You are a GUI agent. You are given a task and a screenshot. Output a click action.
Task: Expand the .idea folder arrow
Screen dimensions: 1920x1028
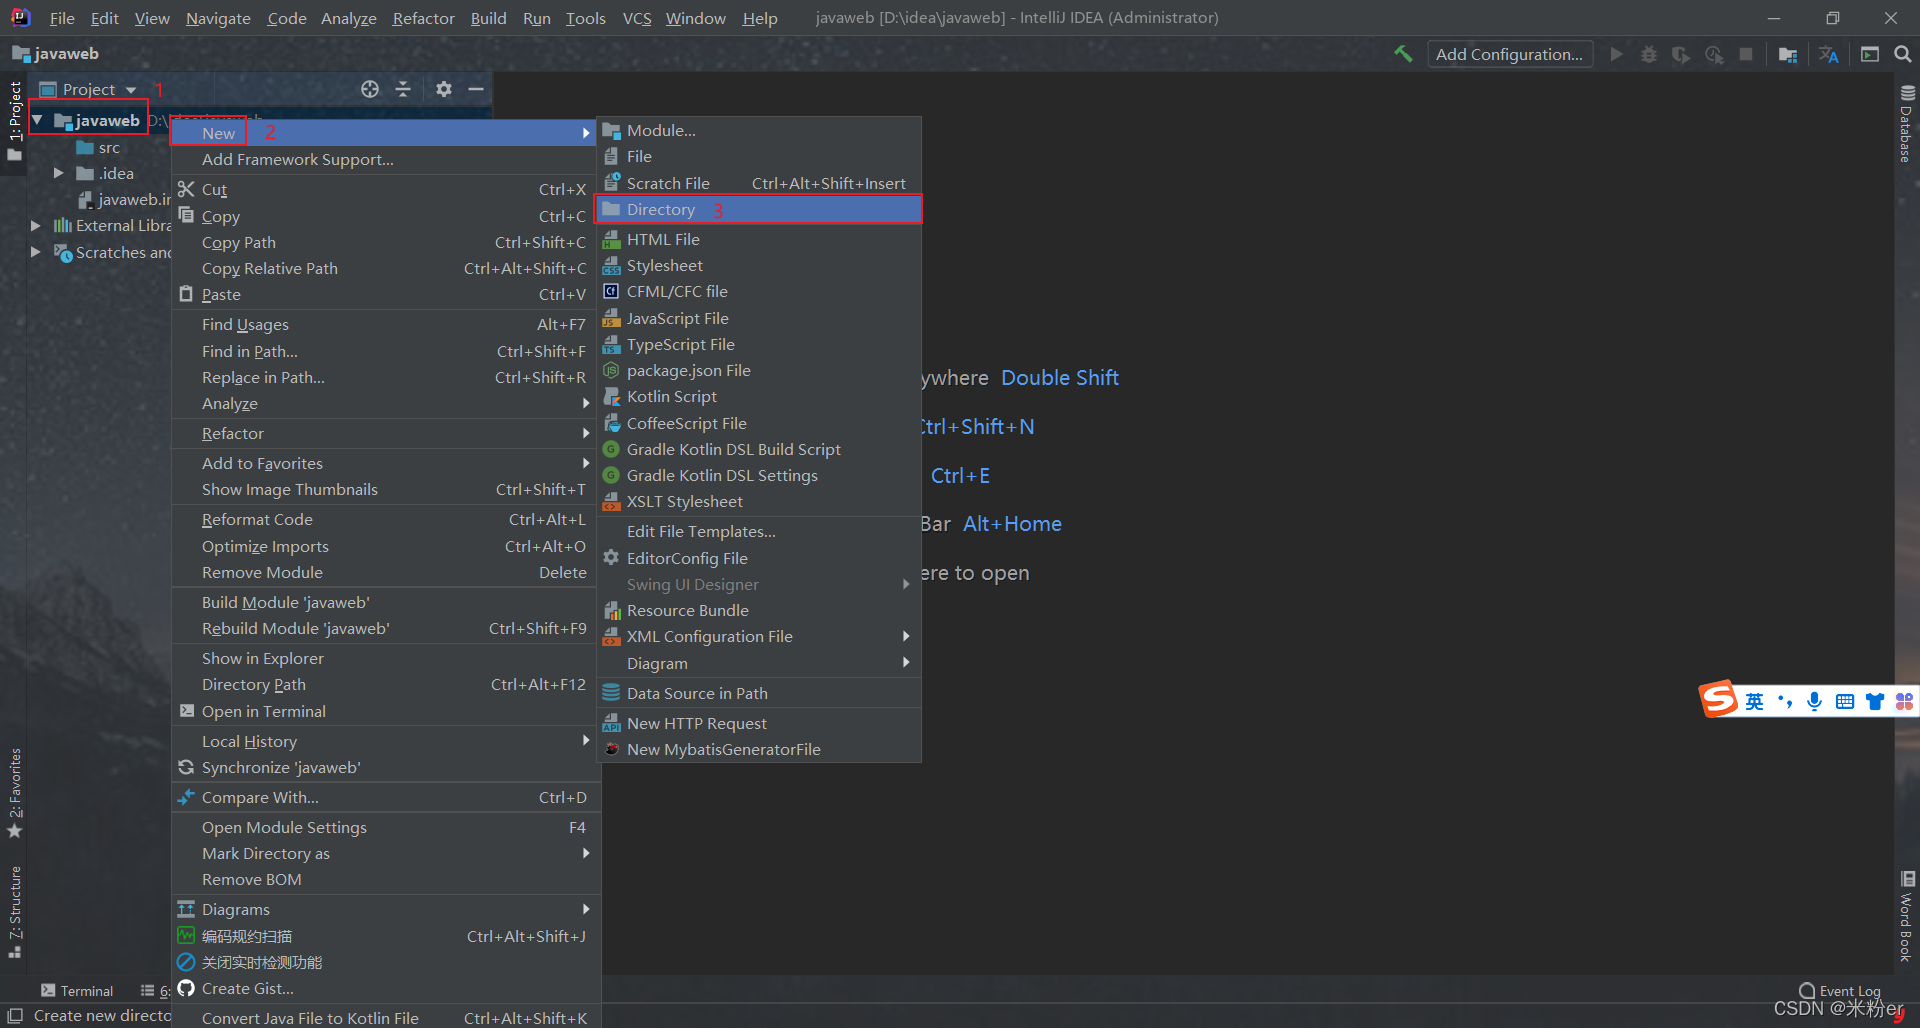tap(58, 173)
